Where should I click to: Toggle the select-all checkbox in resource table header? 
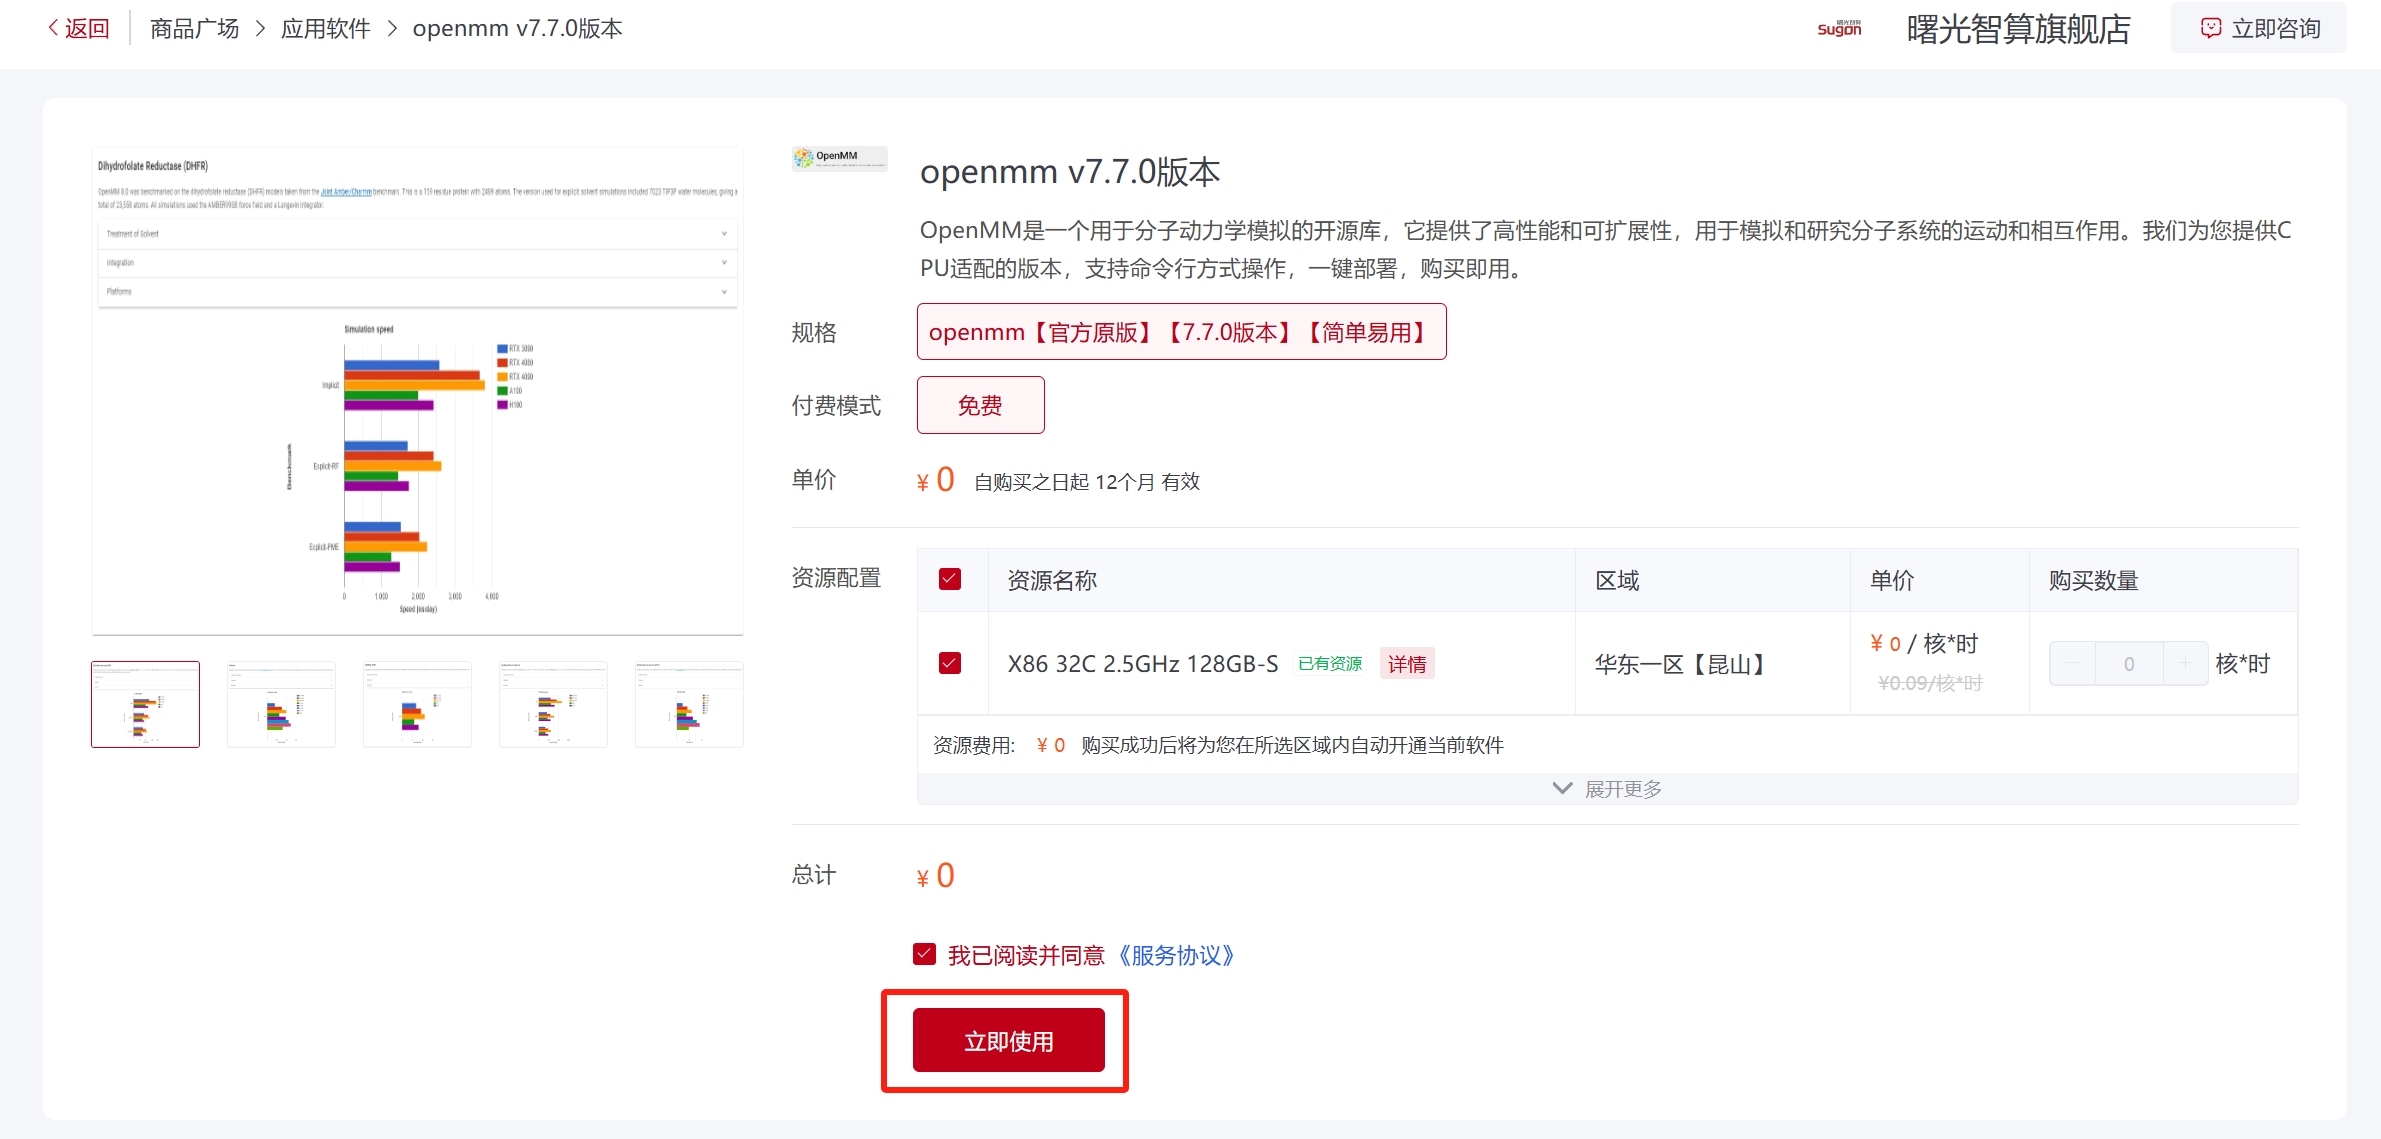point(950,580)
